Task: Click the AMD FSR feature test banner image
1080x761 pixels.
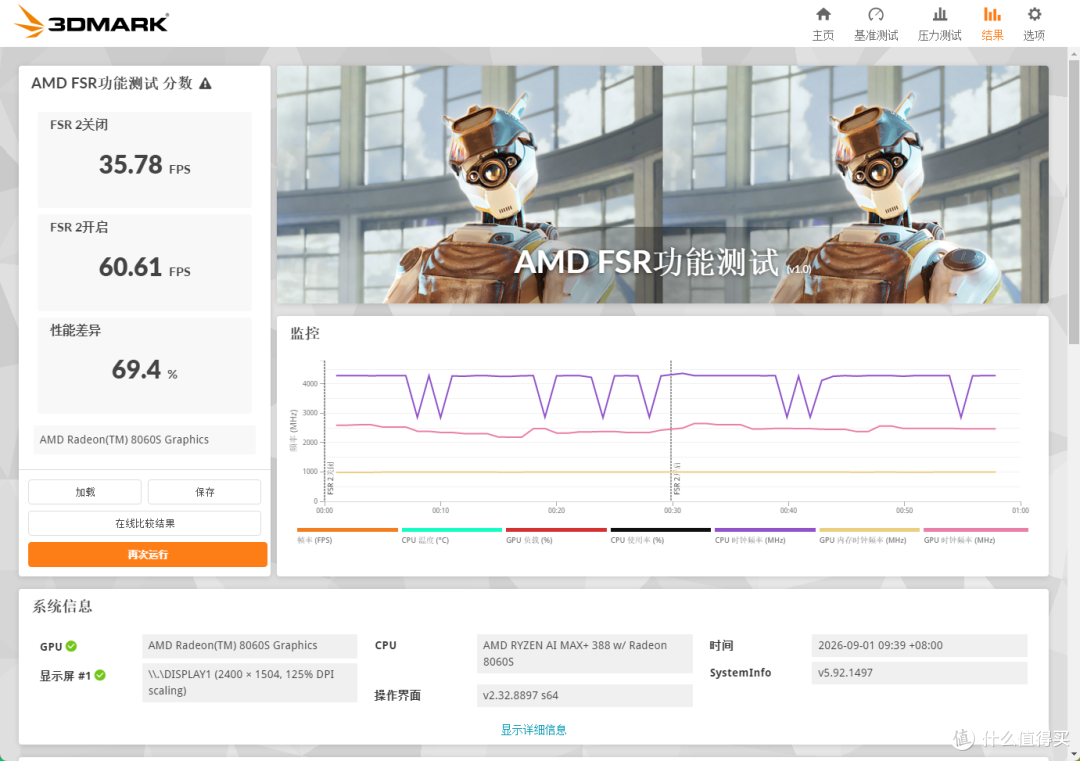Action: tap(663, 185)
